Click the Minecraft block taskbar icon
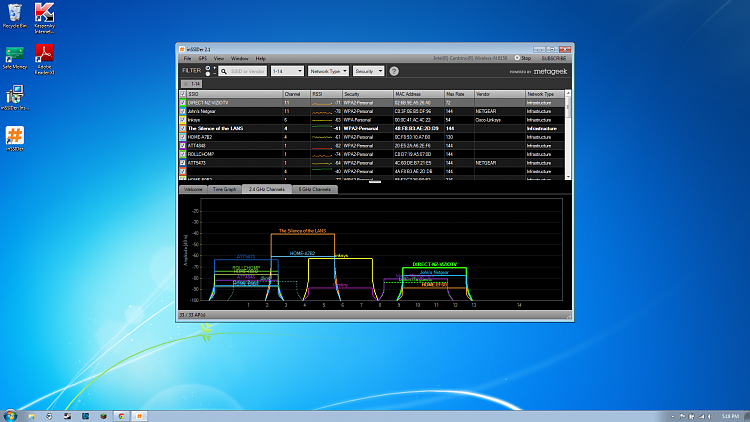This screenshot has height=422, width=750. (103, 416)
